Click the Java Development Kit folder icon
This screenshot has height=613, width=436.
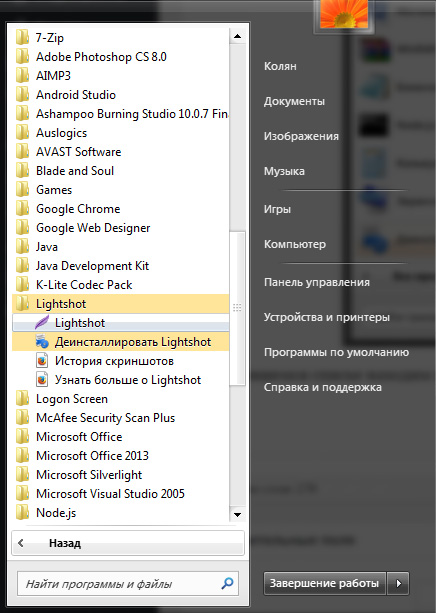point(22,266)
